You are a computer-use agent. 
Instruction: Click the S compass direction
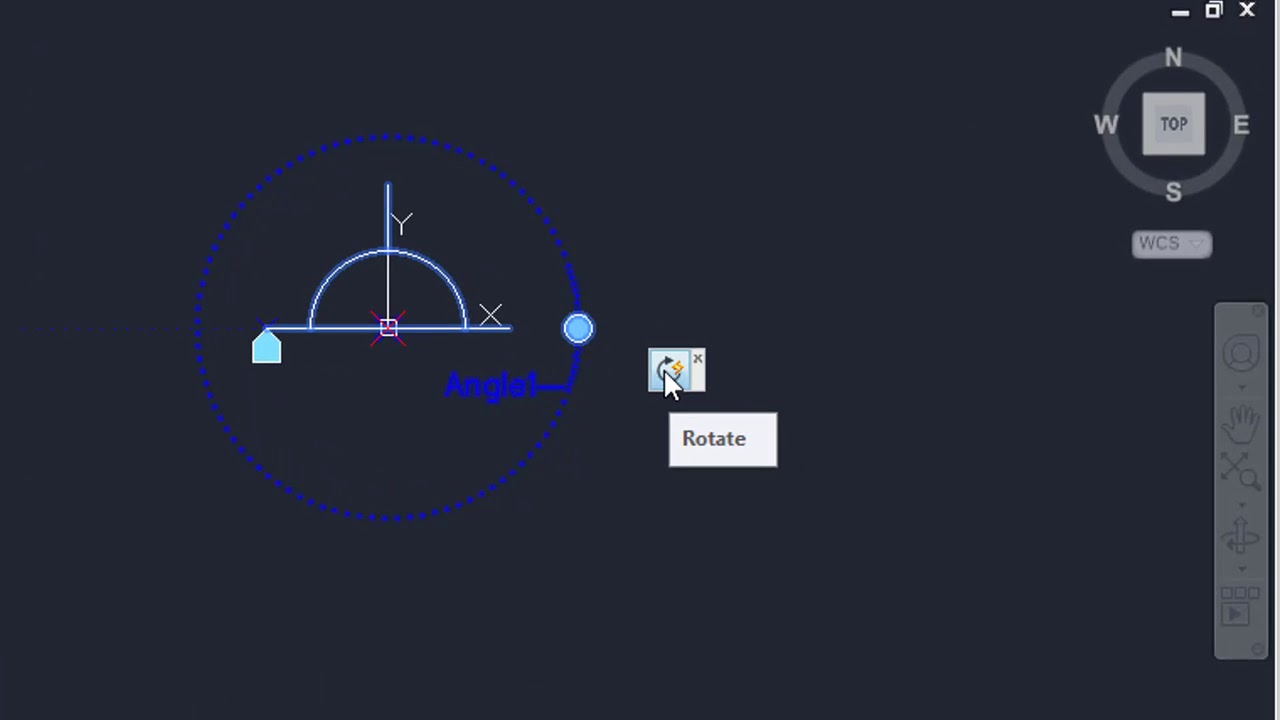point(1173,192)
